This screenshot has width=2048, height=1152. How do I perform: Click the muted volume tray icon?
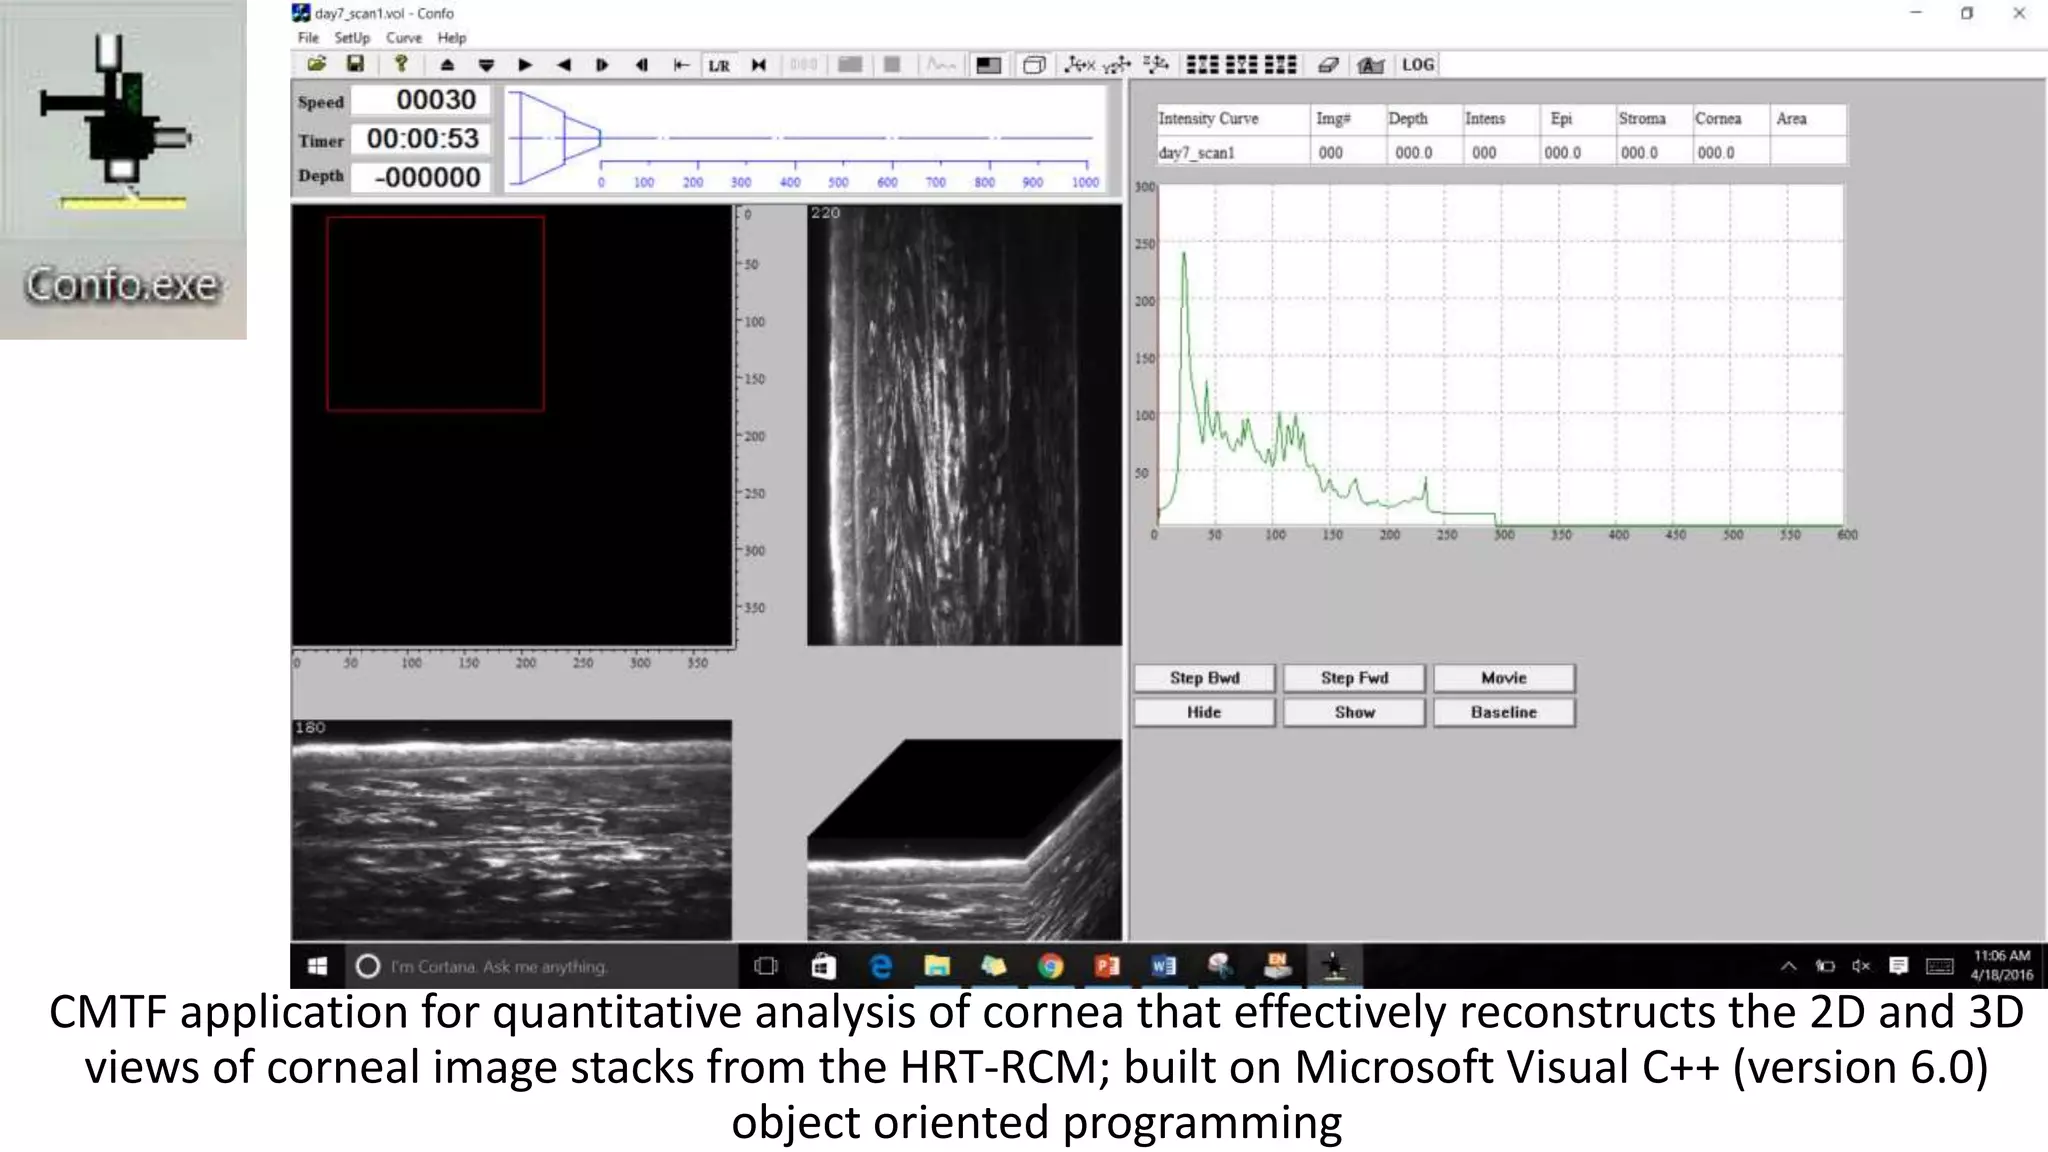click(1861, 966)
